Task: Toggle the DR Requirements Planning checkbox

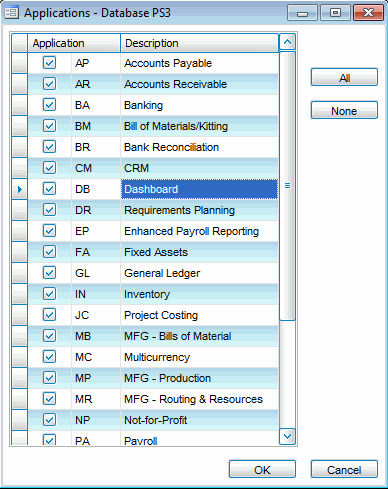Action: pos(49,210)
